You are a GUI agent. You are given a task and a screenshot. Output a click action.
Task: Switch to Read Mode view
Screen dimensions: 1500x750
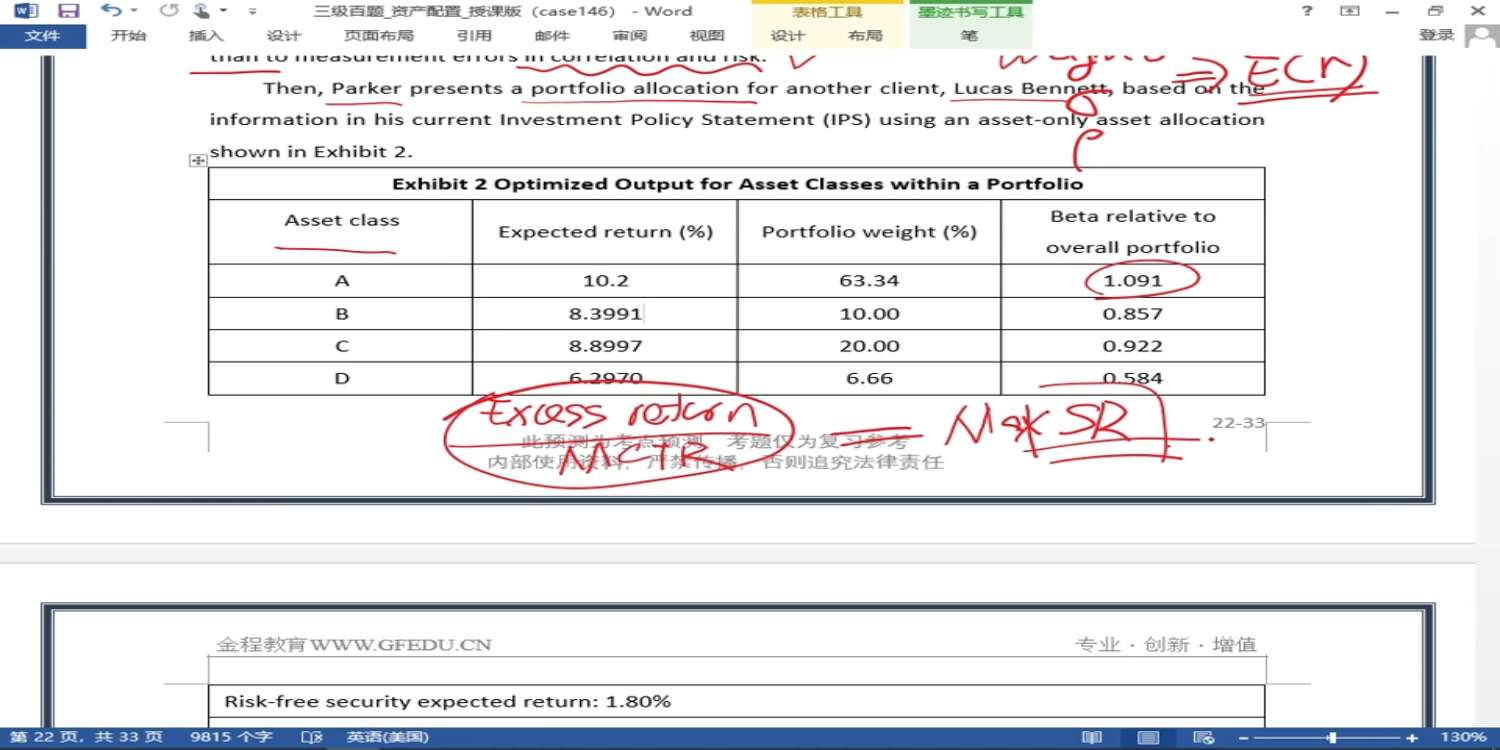point(1092,737)
